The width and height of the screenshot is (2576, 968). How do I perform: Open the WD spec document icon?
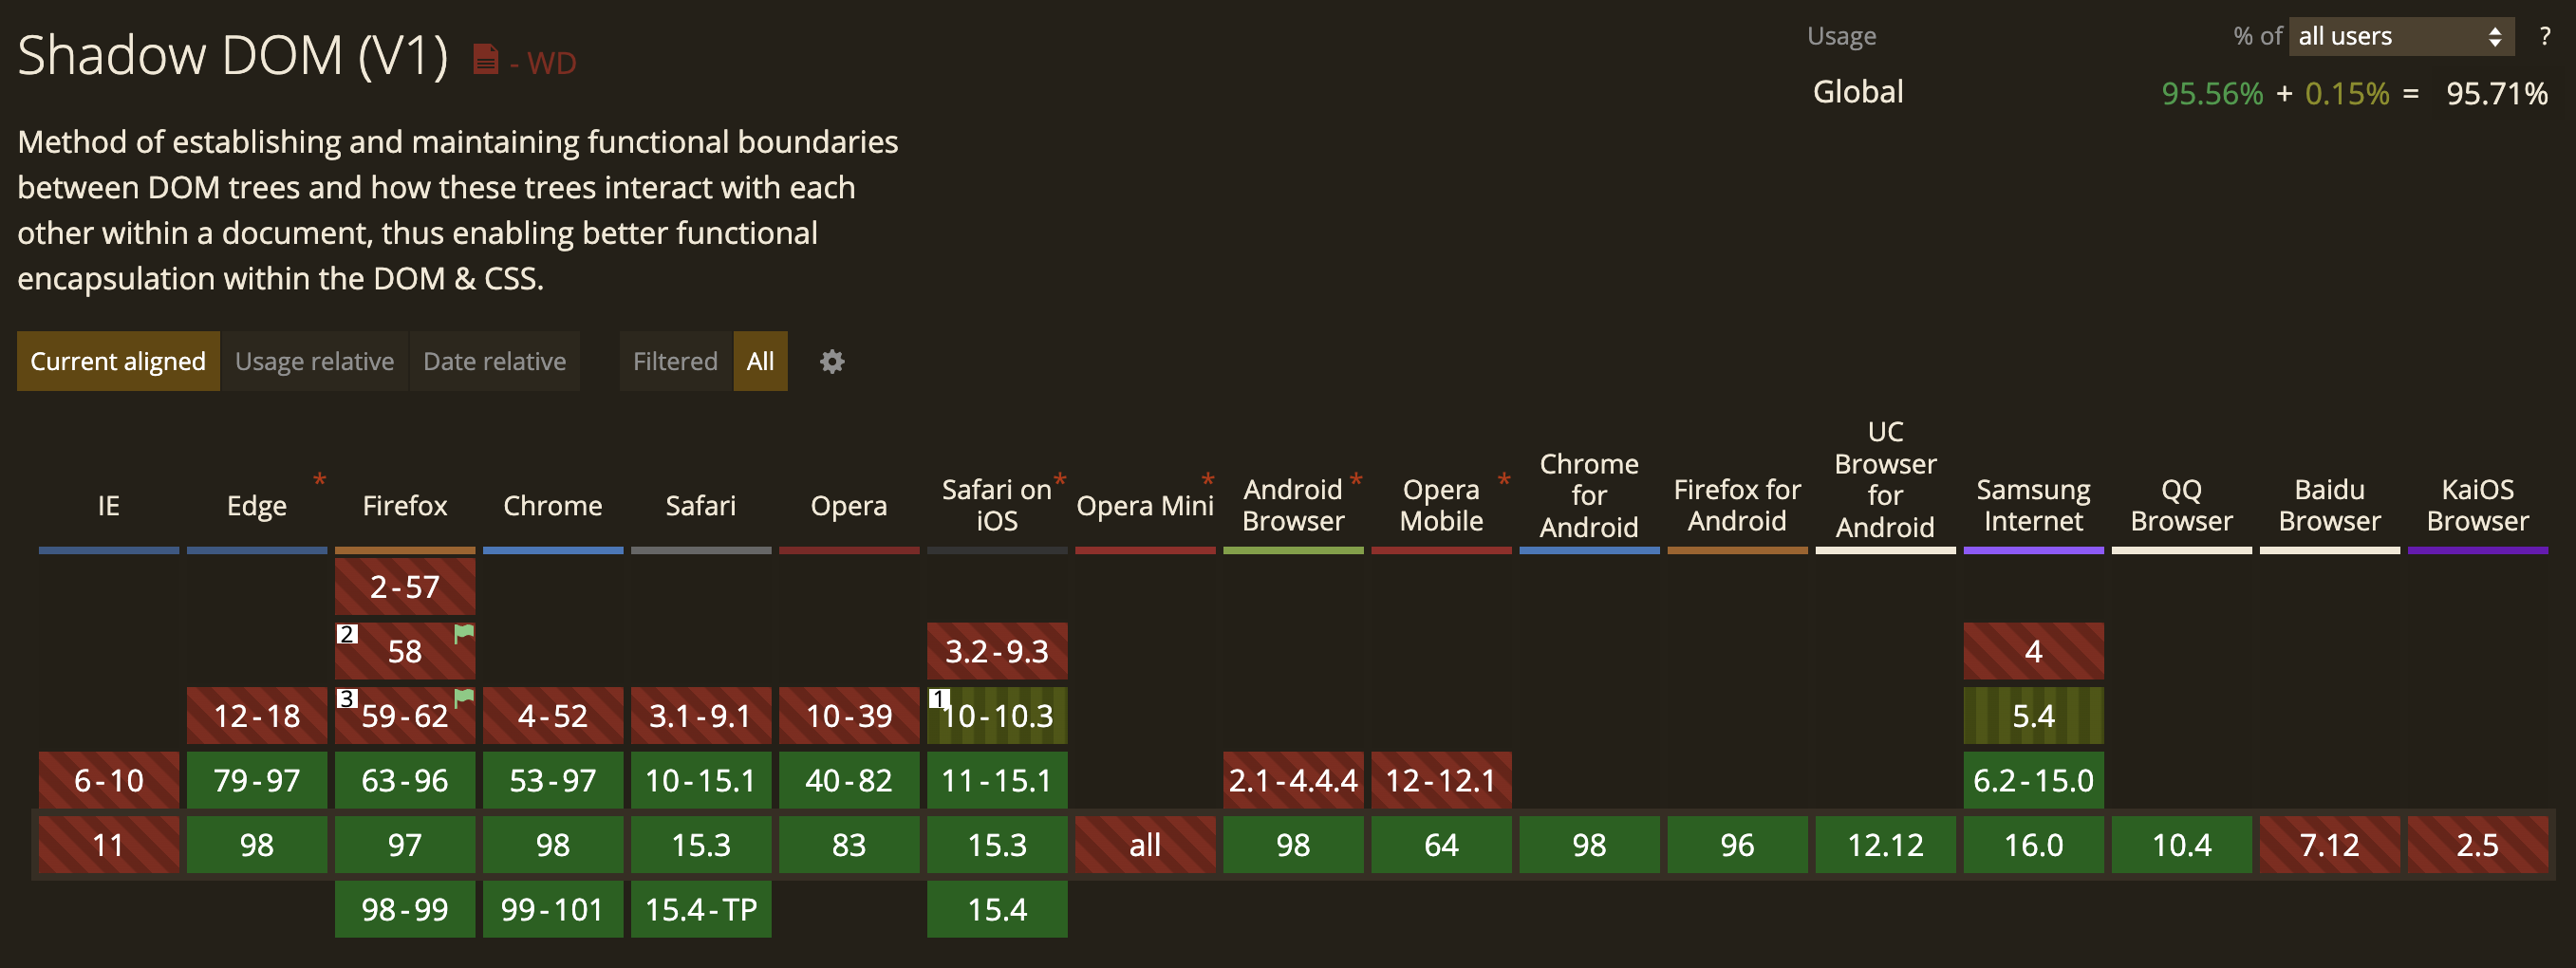point(485,60)
